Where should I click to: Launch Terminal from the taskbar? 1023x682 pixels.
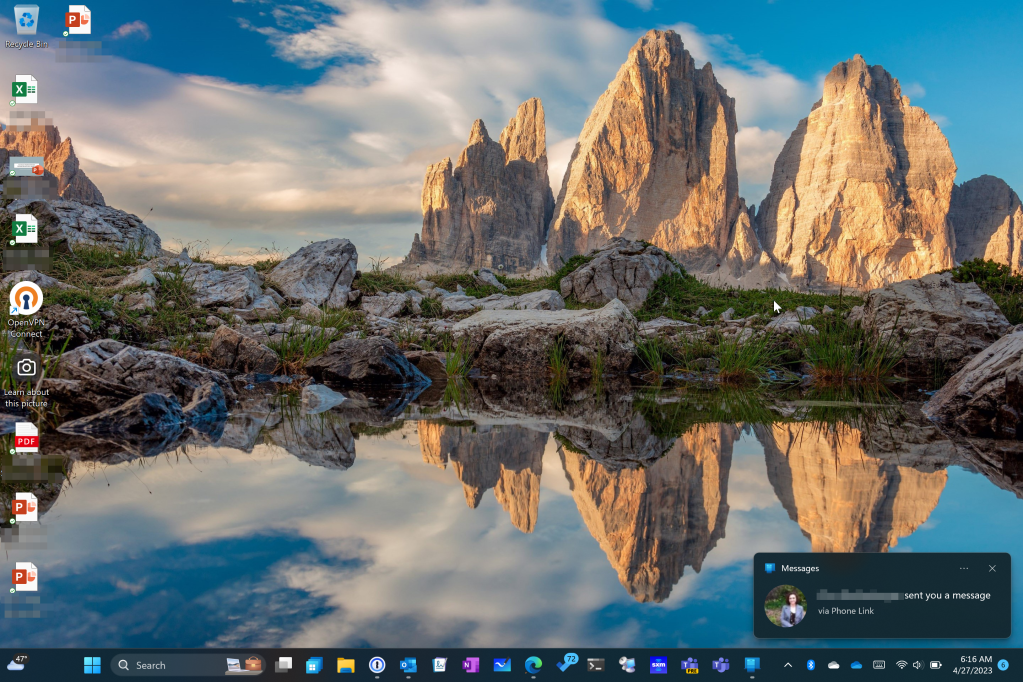[x=596, y=665]
